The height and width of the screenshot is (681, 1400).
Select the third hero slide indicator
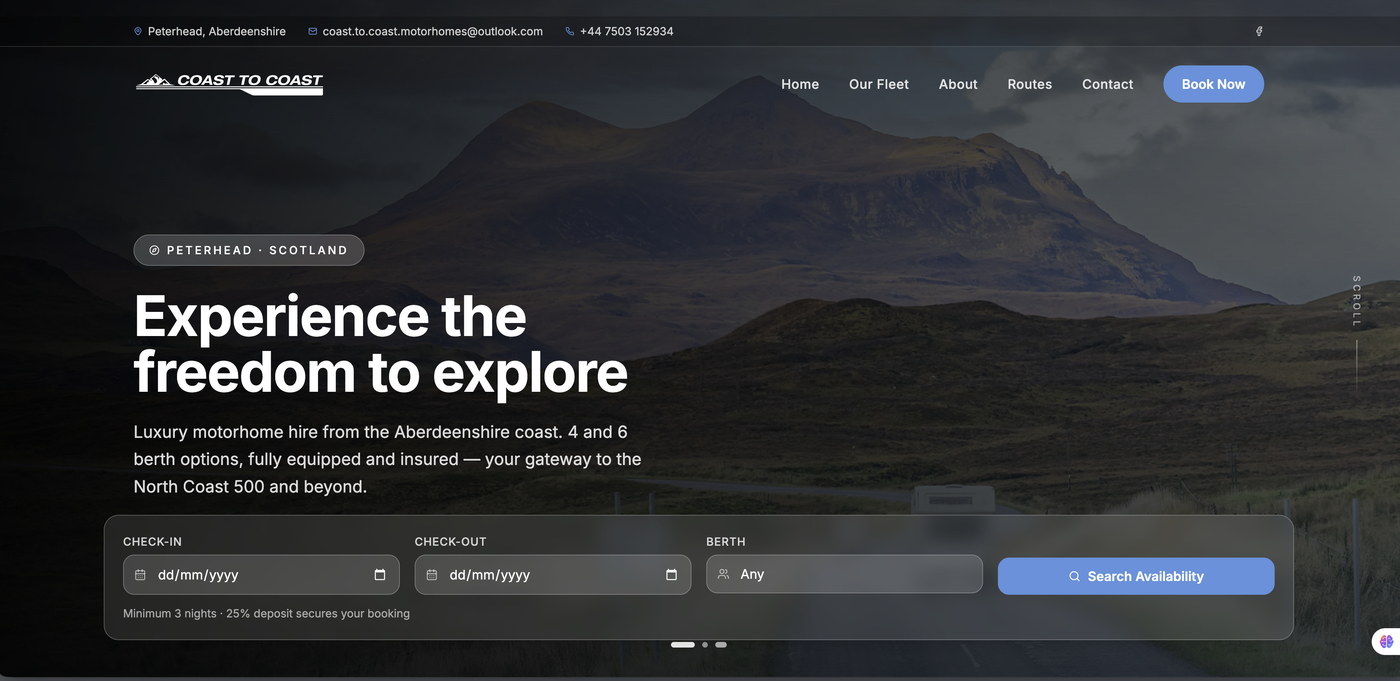pyautogui.click(x=721, y=645)
